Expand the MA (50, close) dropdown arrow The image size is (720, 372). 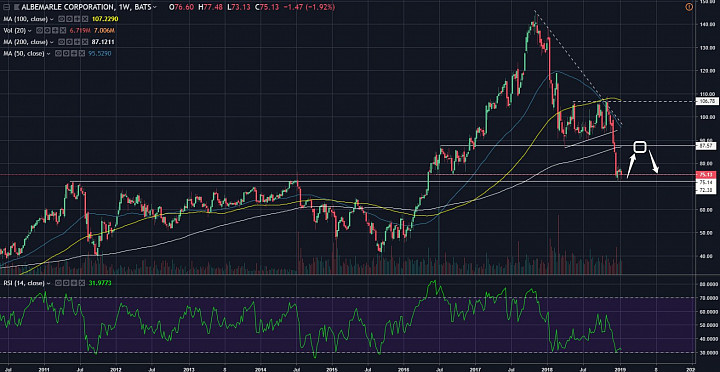[x=48, y=54]
